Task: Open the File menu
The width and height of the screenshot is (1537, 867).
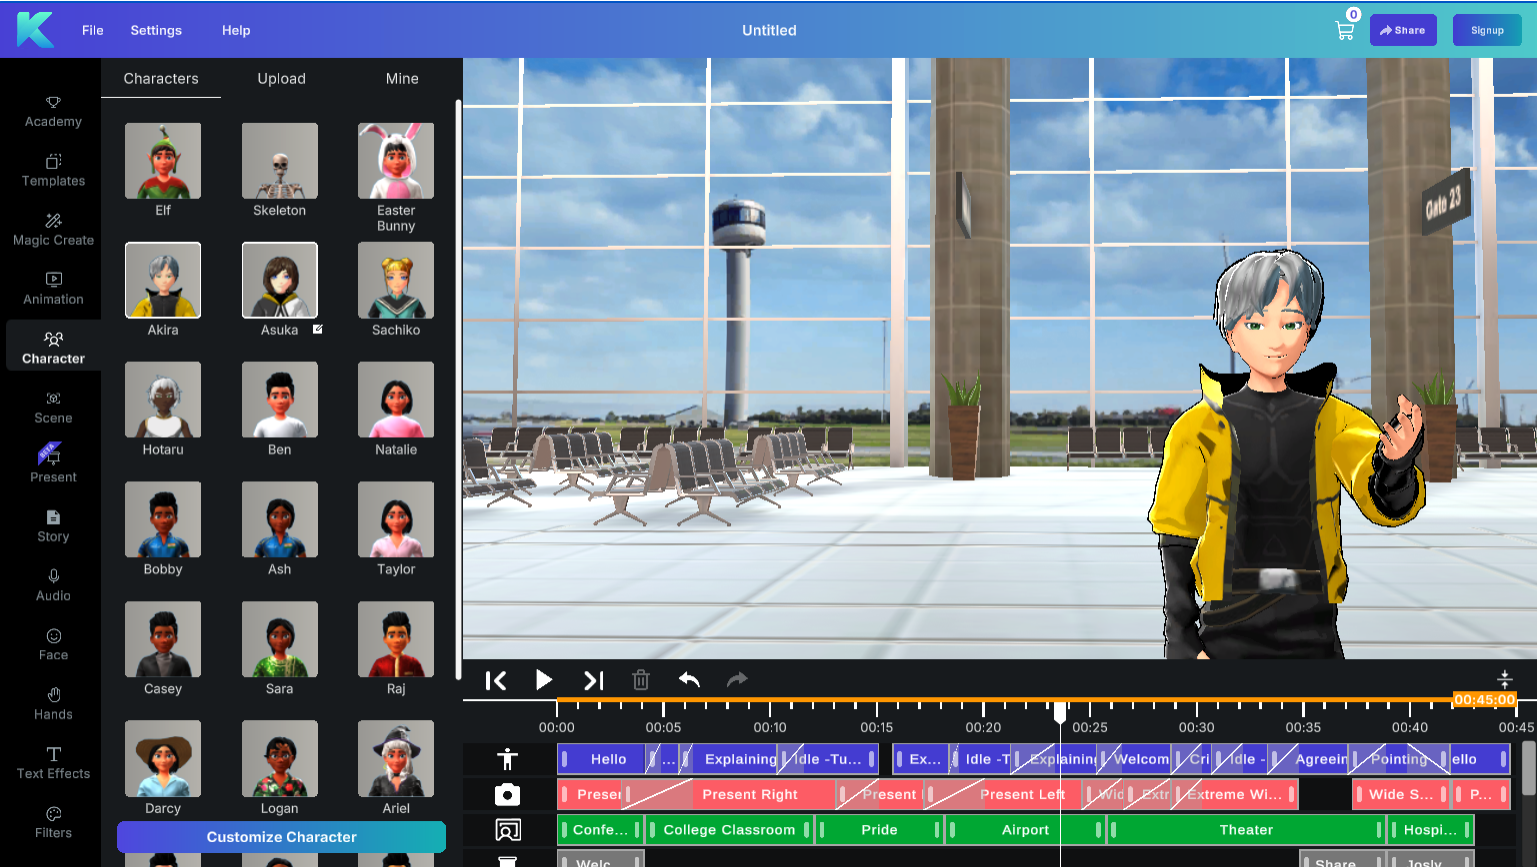Action: point(93,30)
